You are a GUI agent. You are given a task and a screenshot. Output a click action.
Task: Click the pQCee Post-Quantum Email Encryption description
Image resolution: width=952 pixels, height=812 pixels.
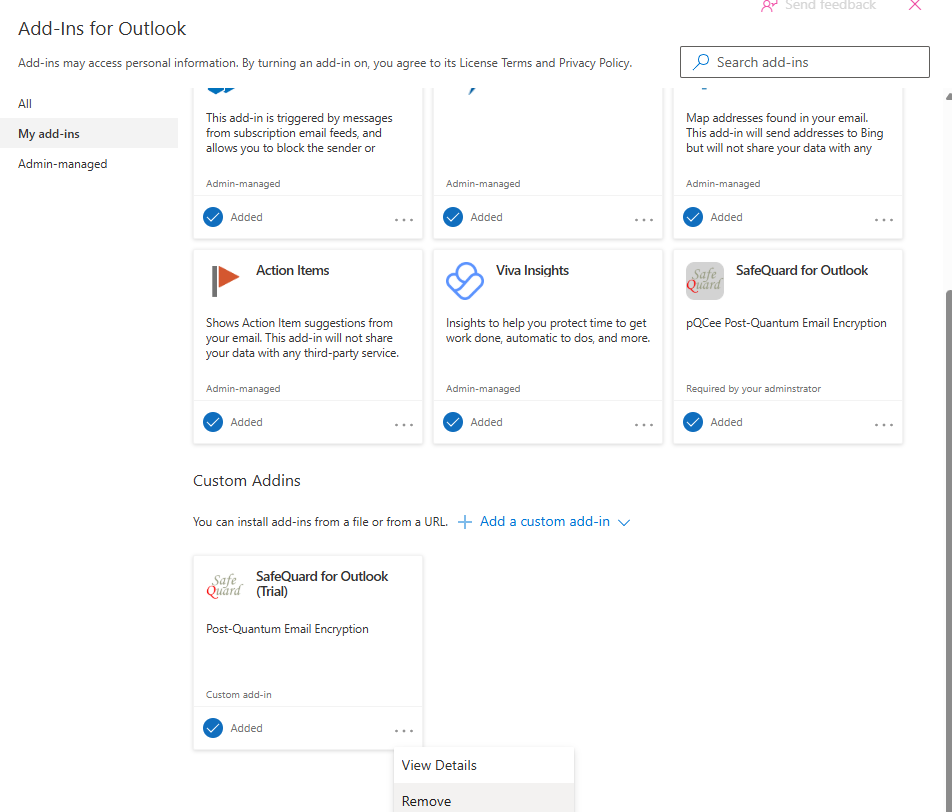786,323
